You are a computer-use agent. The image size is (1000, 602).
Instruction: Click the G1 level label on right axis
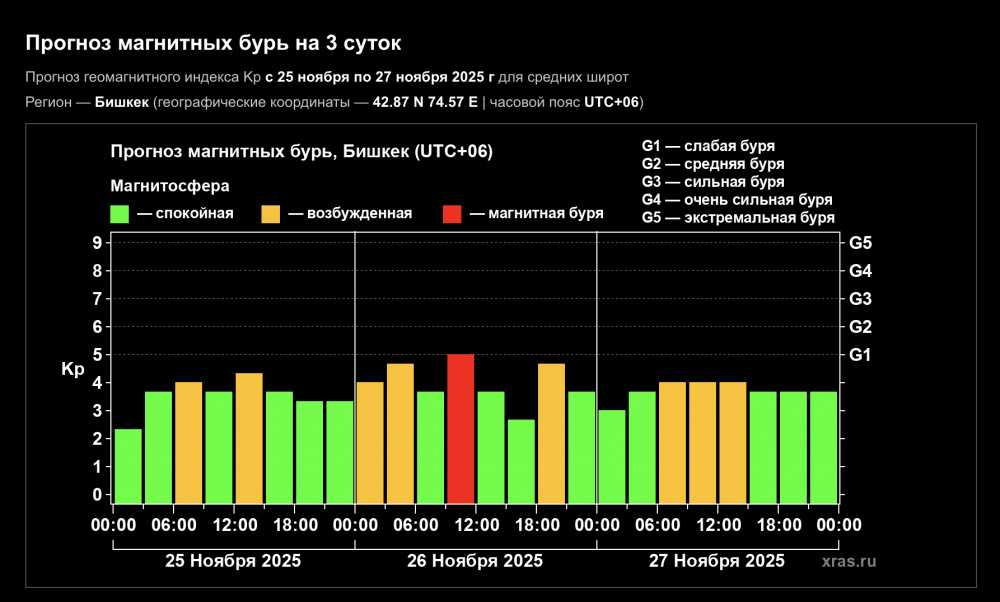[860, 354]
